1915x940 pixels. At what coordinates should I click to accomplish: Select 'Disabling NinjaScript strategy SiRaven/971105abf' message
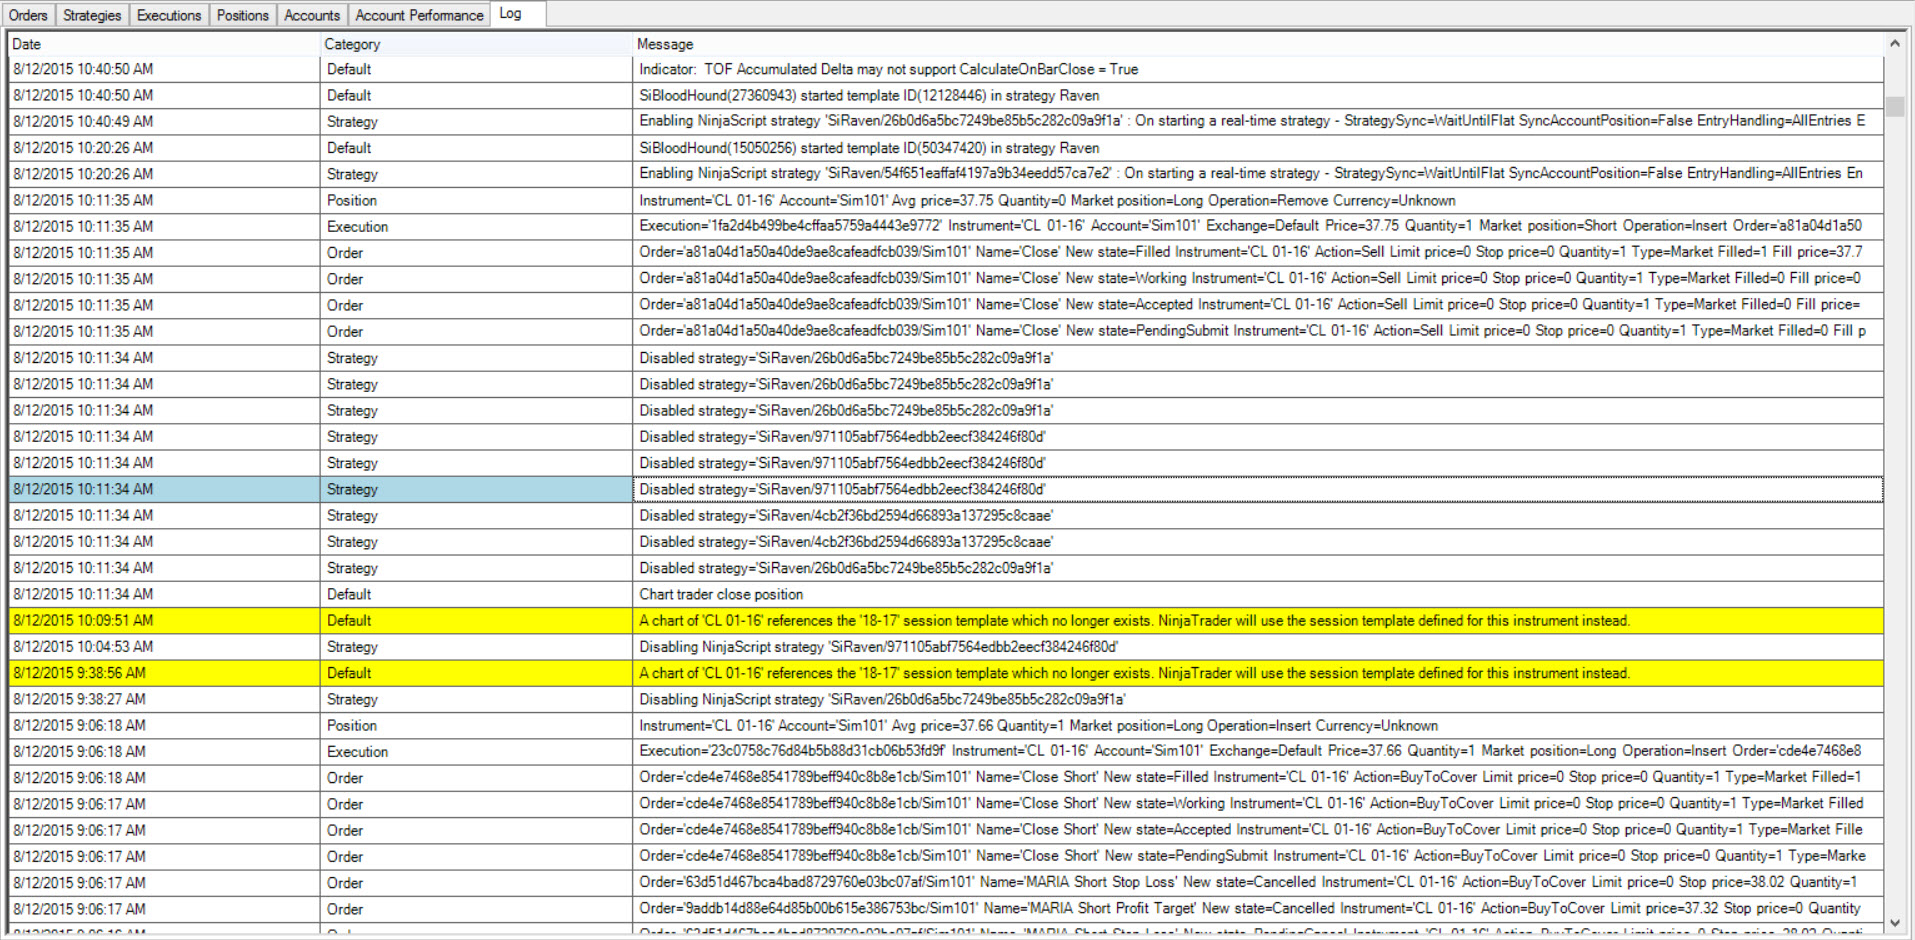1258,647
